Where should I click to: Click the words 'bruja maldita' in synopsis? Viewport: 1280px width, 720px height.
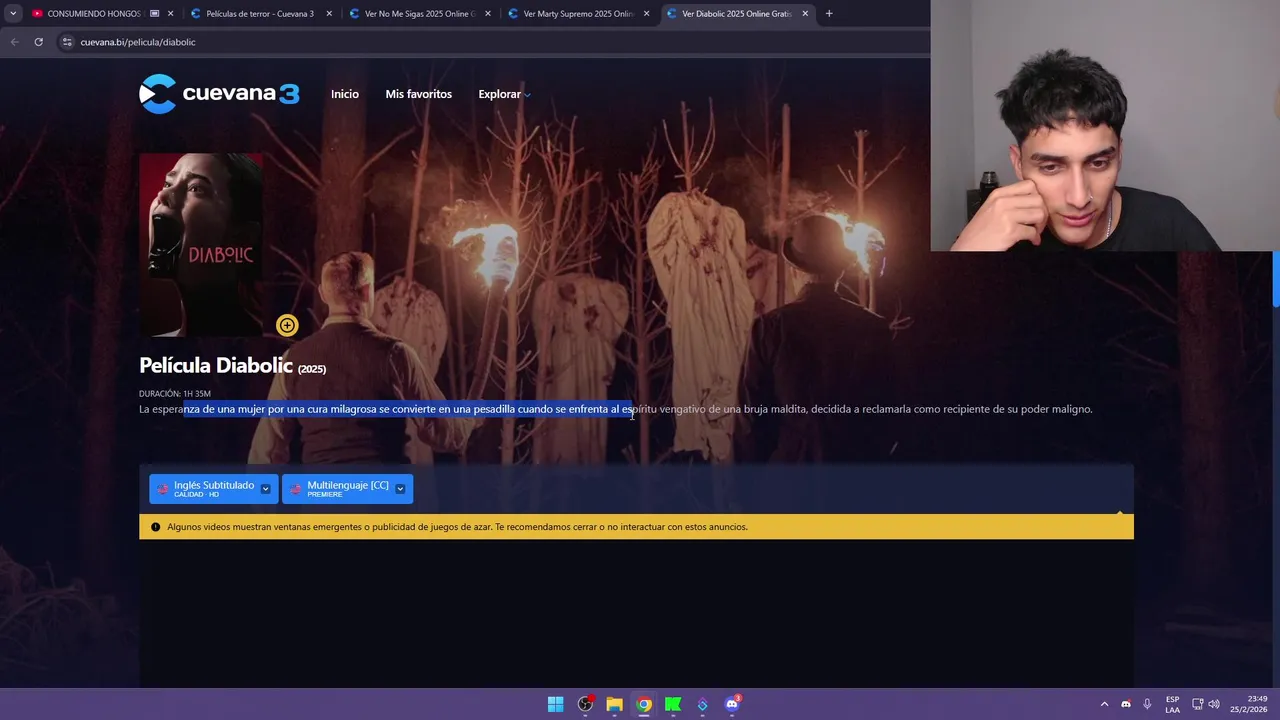(x=775, y=409)
